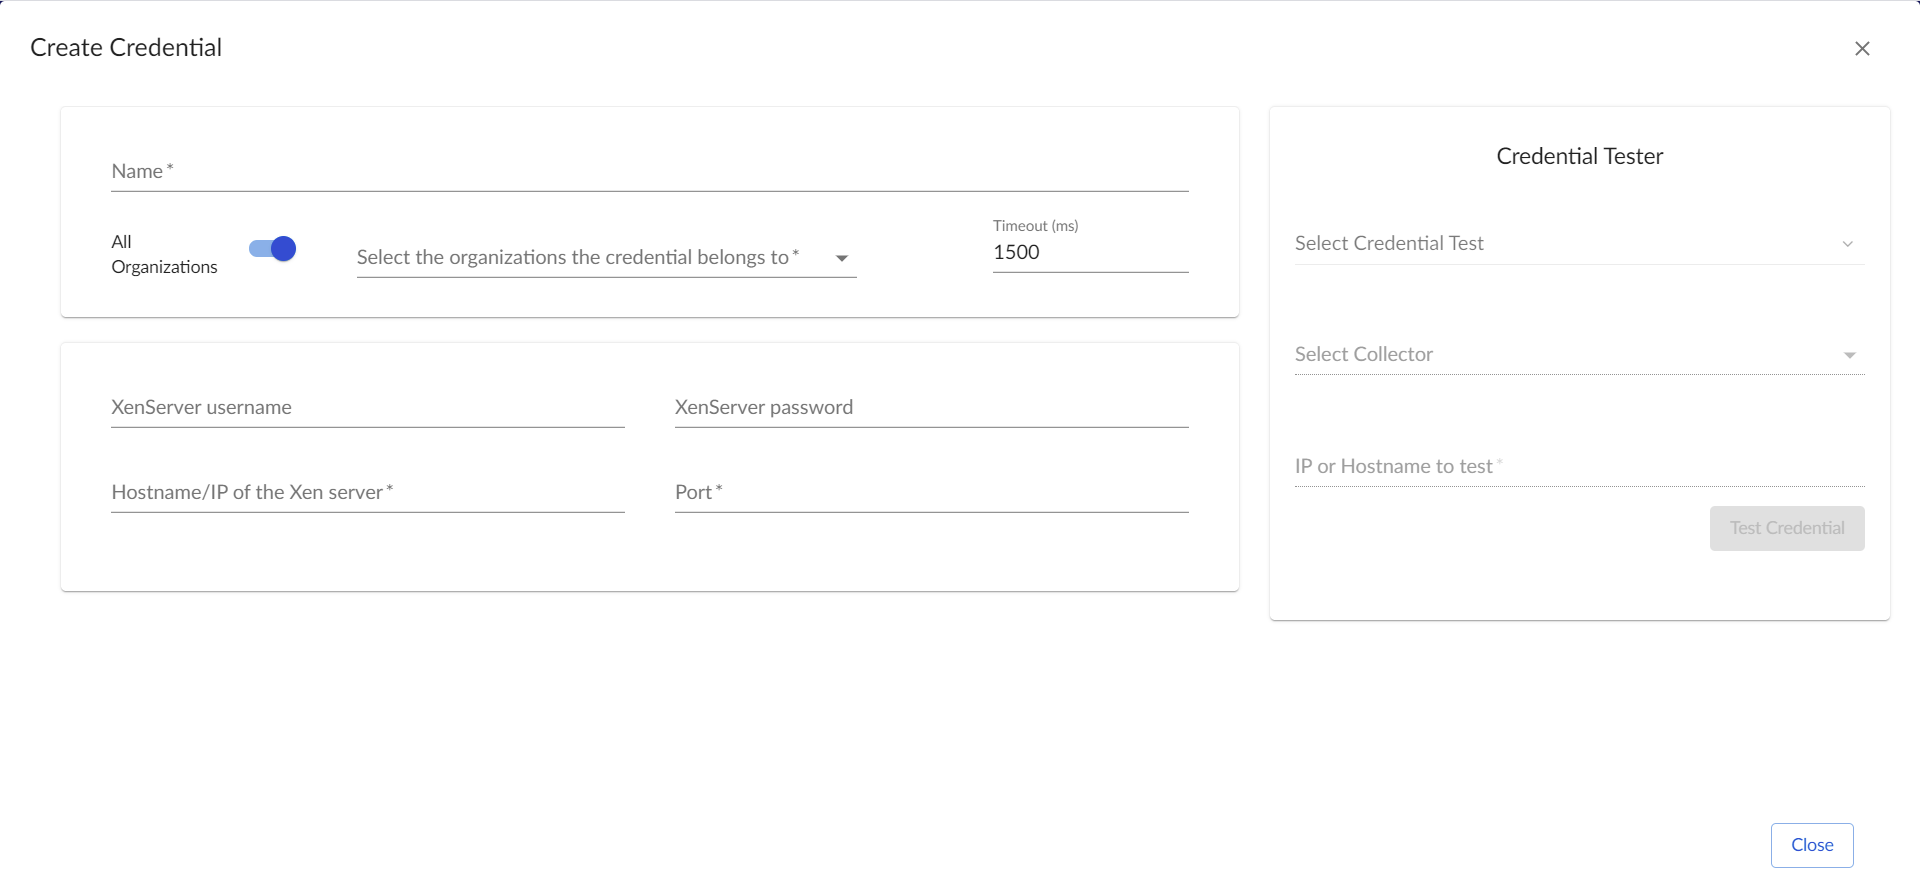1920x881 pixels.
Task: Disable the All Organizations toggle switch
Action: 273,249
